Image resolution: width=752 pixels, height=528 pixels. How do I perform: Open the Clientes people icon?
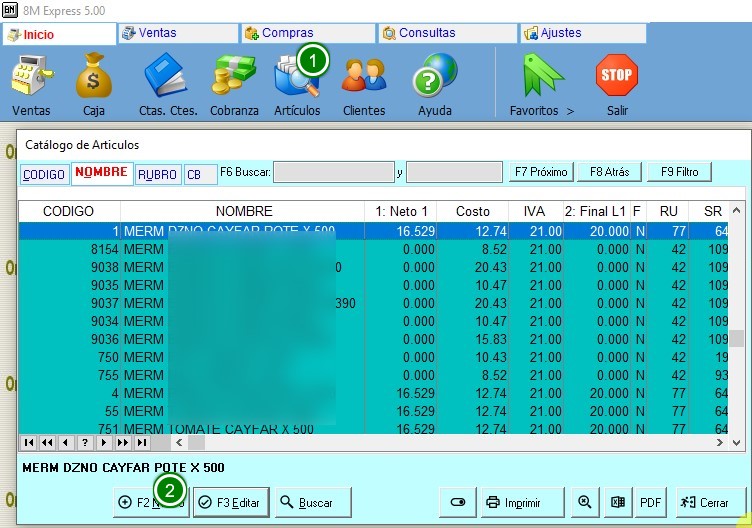pos(364,75)
